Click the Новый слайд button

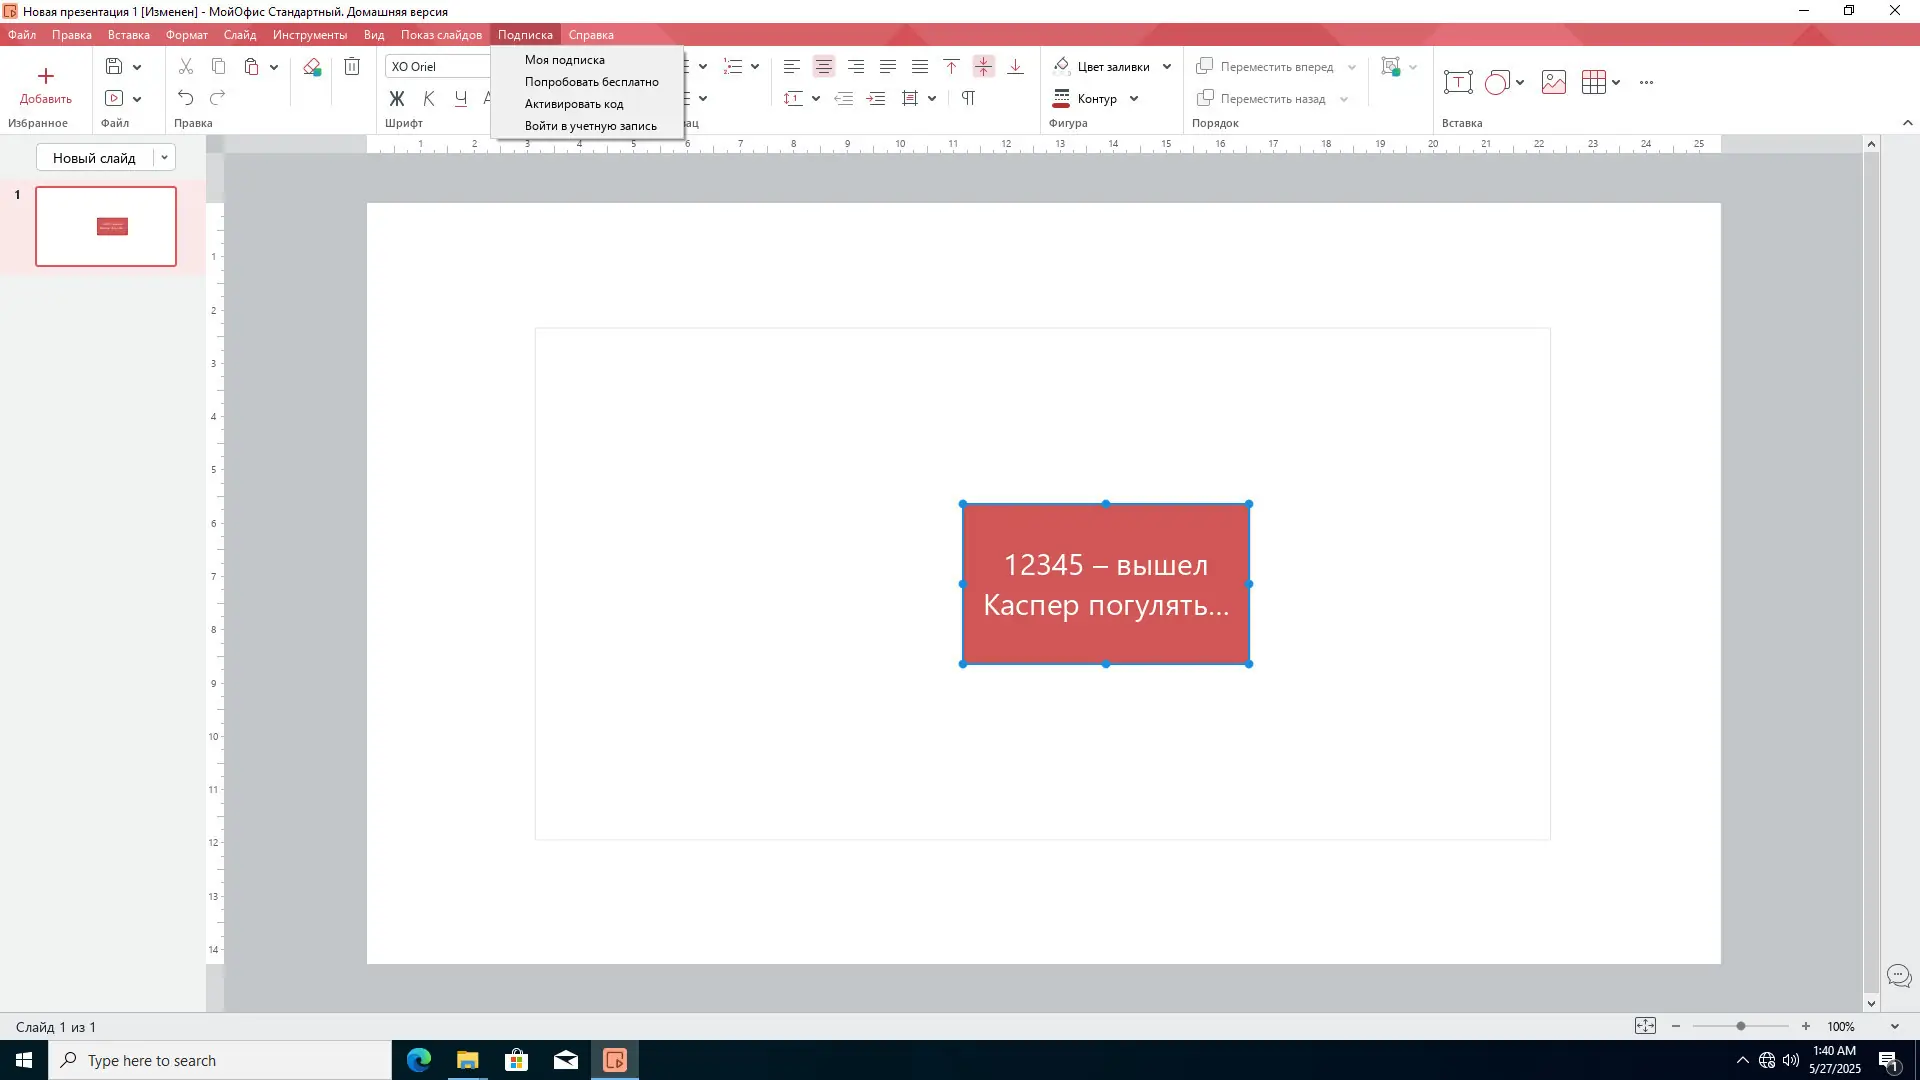click(x=94, y=158)
